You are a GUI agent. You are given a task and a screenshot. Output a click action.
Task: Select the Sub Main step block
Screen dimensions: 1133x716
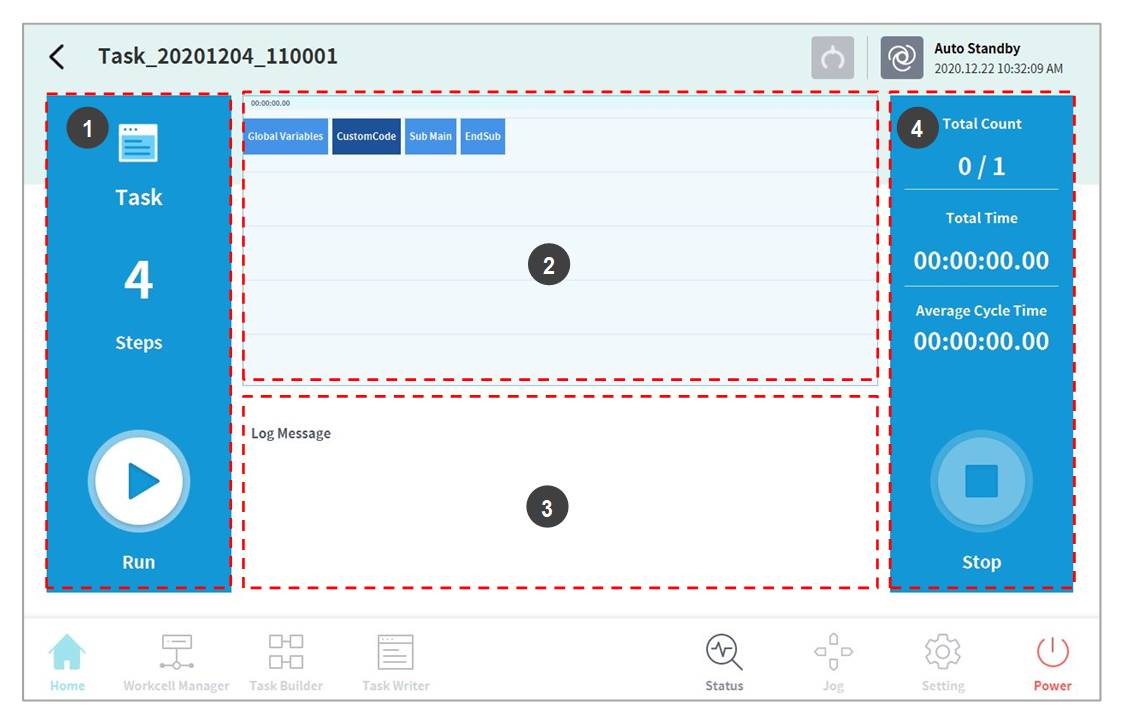click(430, 137)
